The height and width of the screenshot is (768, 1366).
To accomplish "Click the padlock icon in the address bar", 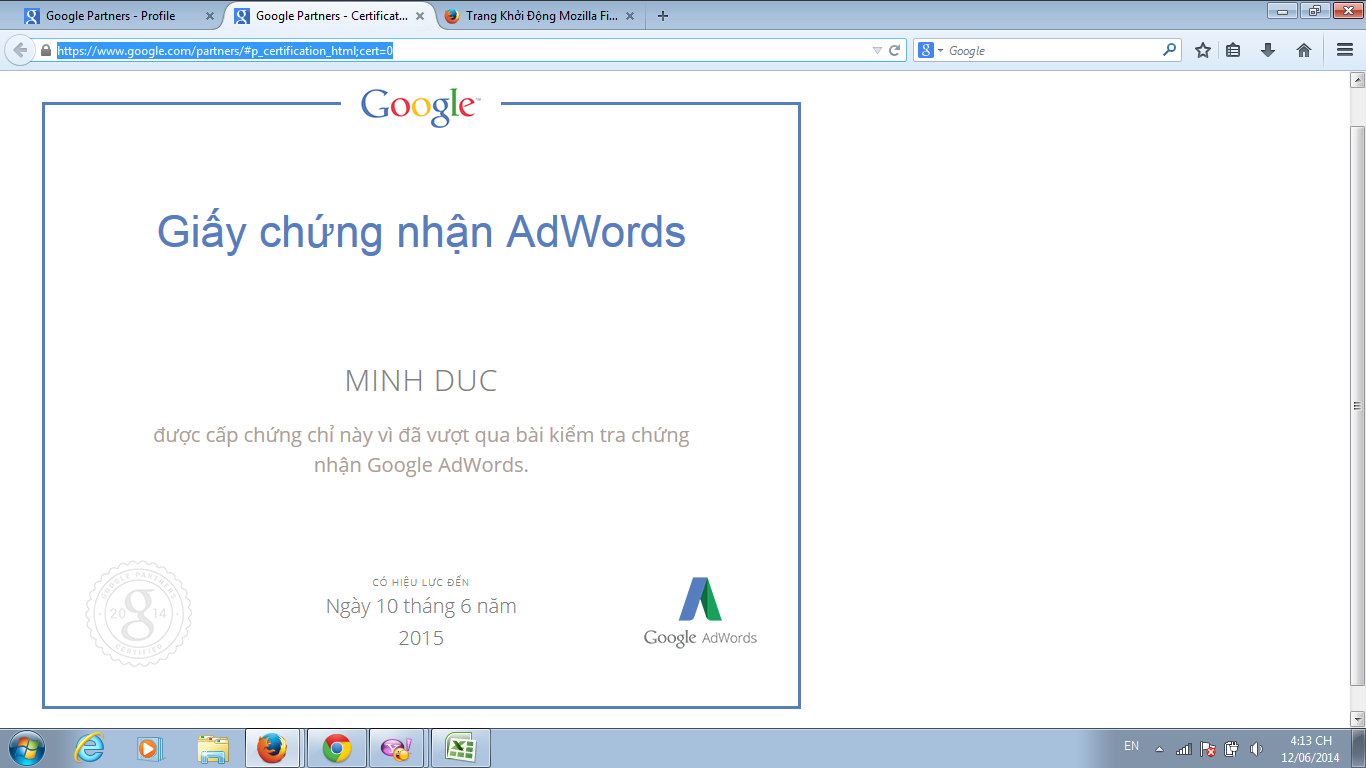I will tap(47, 50).
